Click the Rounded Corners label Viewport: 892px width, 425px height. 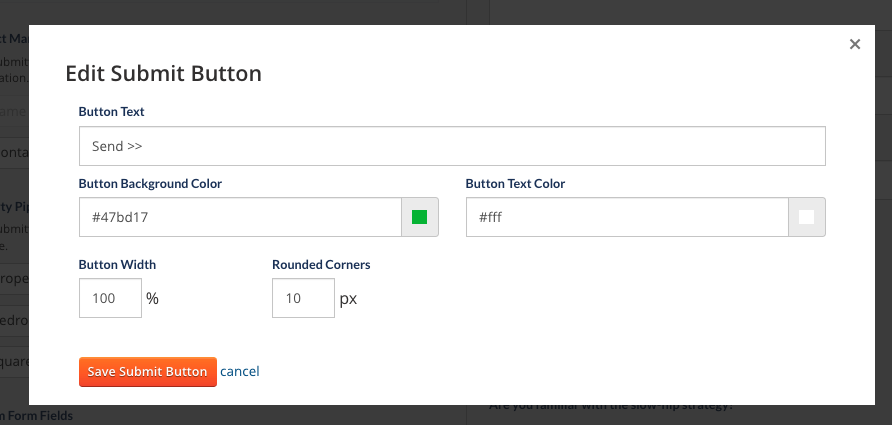coord(321,265)
